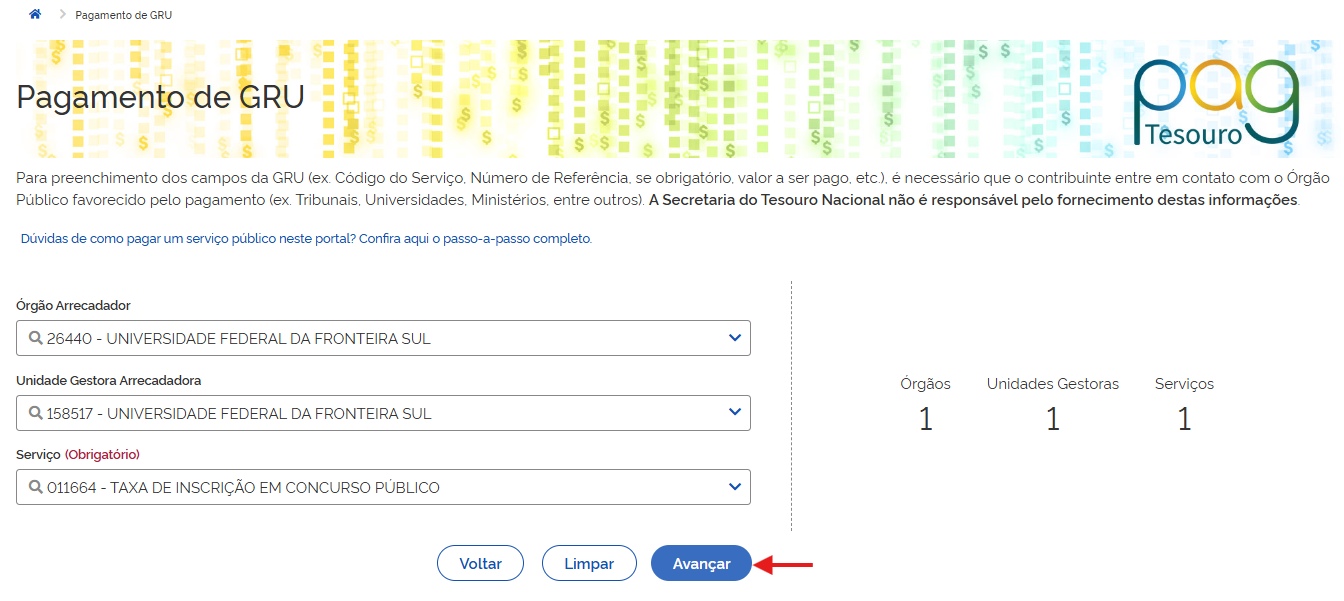Viewport: 1344px width, 601px height.
Task: Click the breadcrumb separator chevron
Action: click(x=62, y=15)
